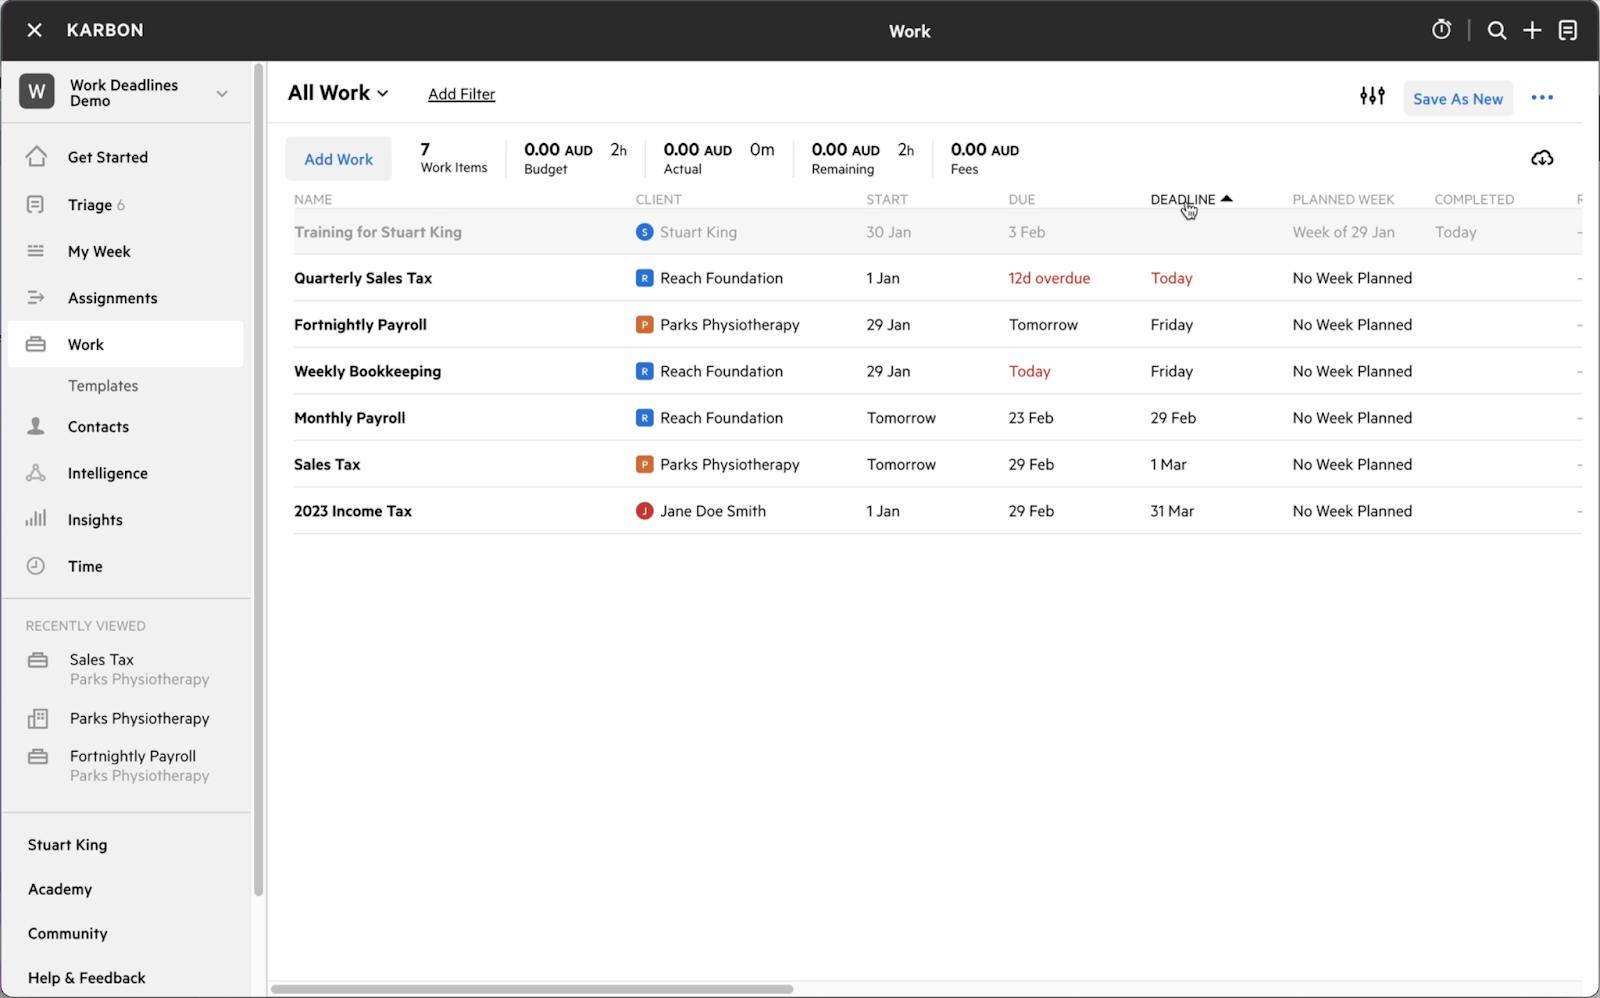Screen dimensions: 1600x998
Task: Open recently viewed Parks Physiotherapy contact
Action: coord(139,718)
